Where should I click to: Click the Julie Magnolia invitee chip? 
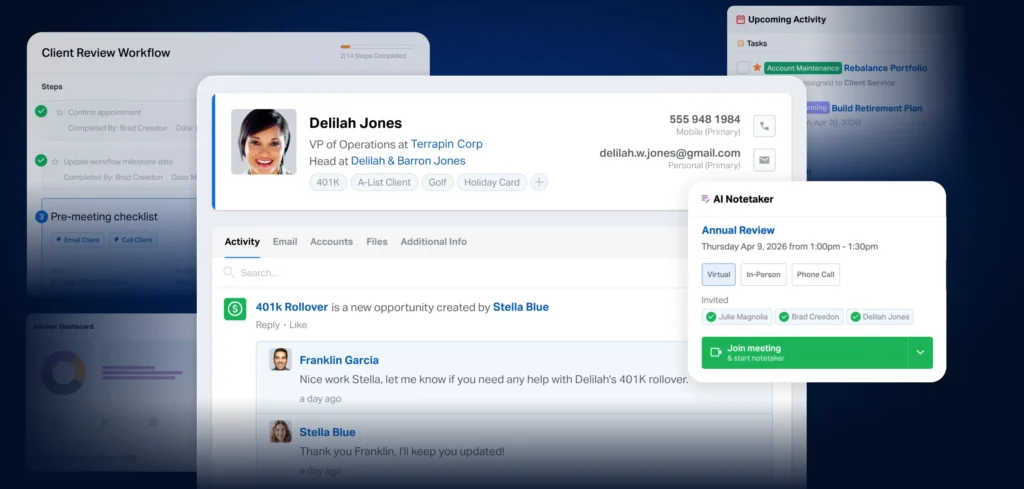(737, 317)
